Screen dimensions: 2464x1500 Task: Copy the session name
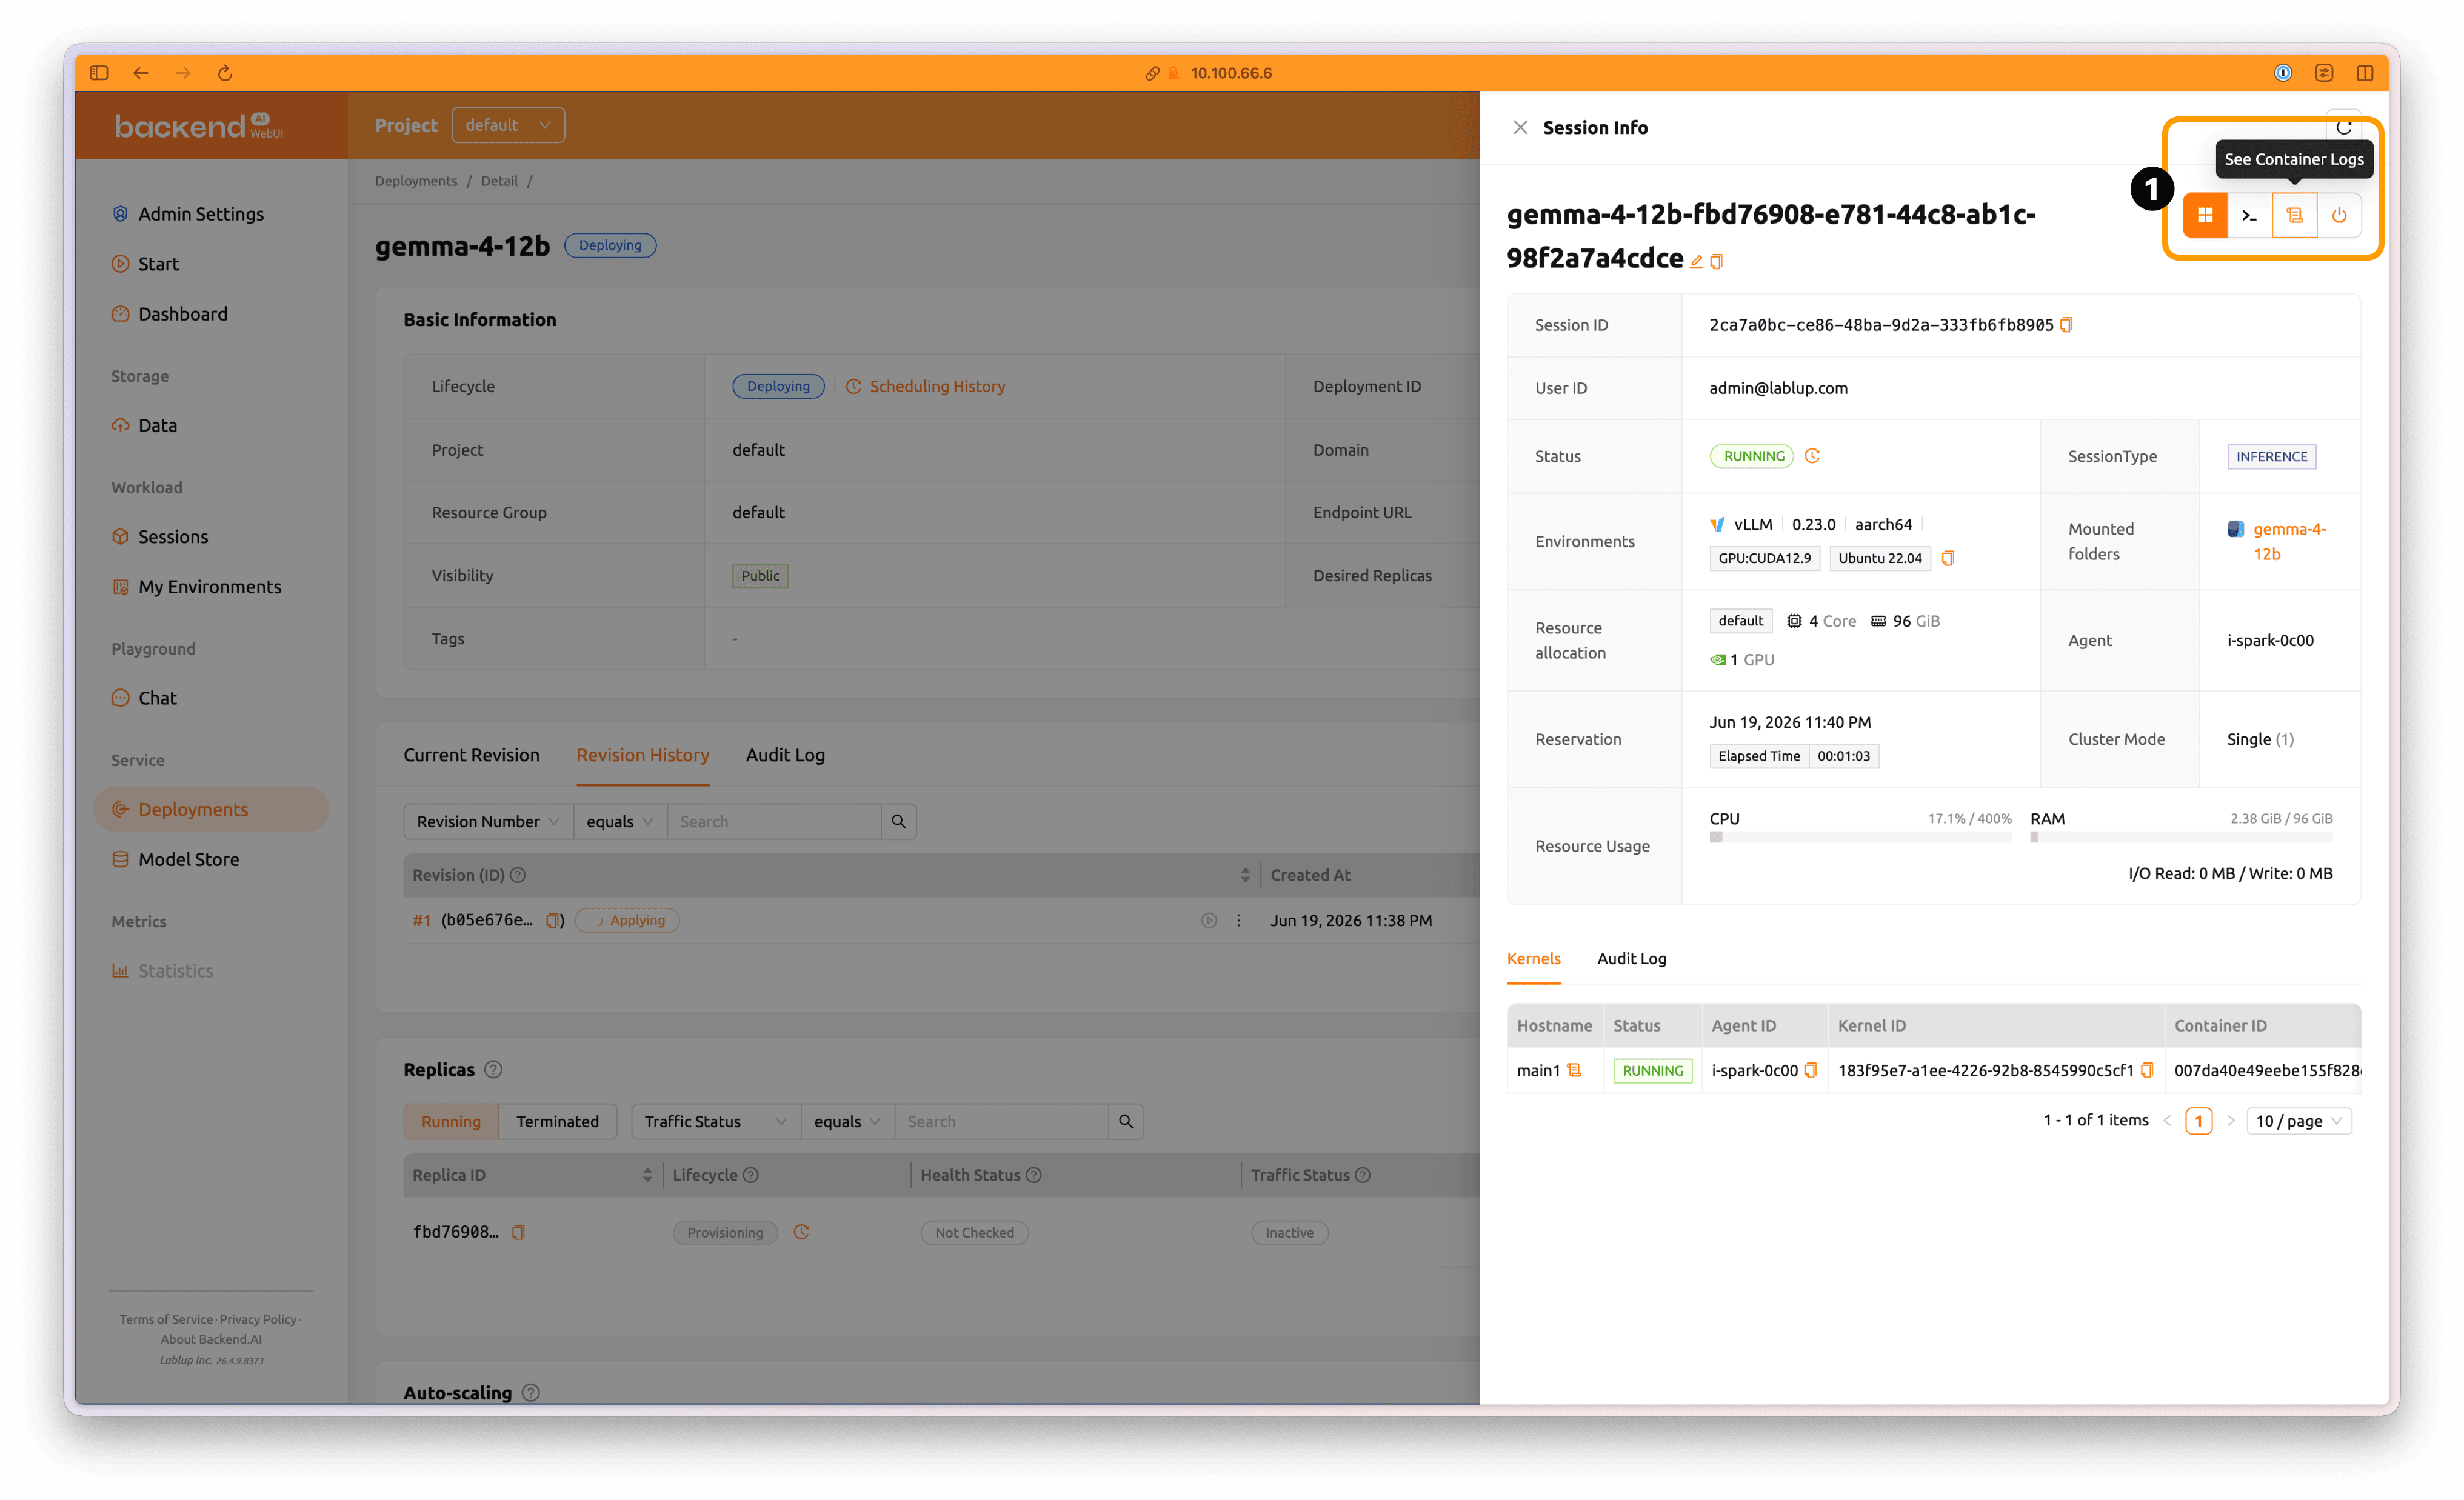[x=1717, y=262]
